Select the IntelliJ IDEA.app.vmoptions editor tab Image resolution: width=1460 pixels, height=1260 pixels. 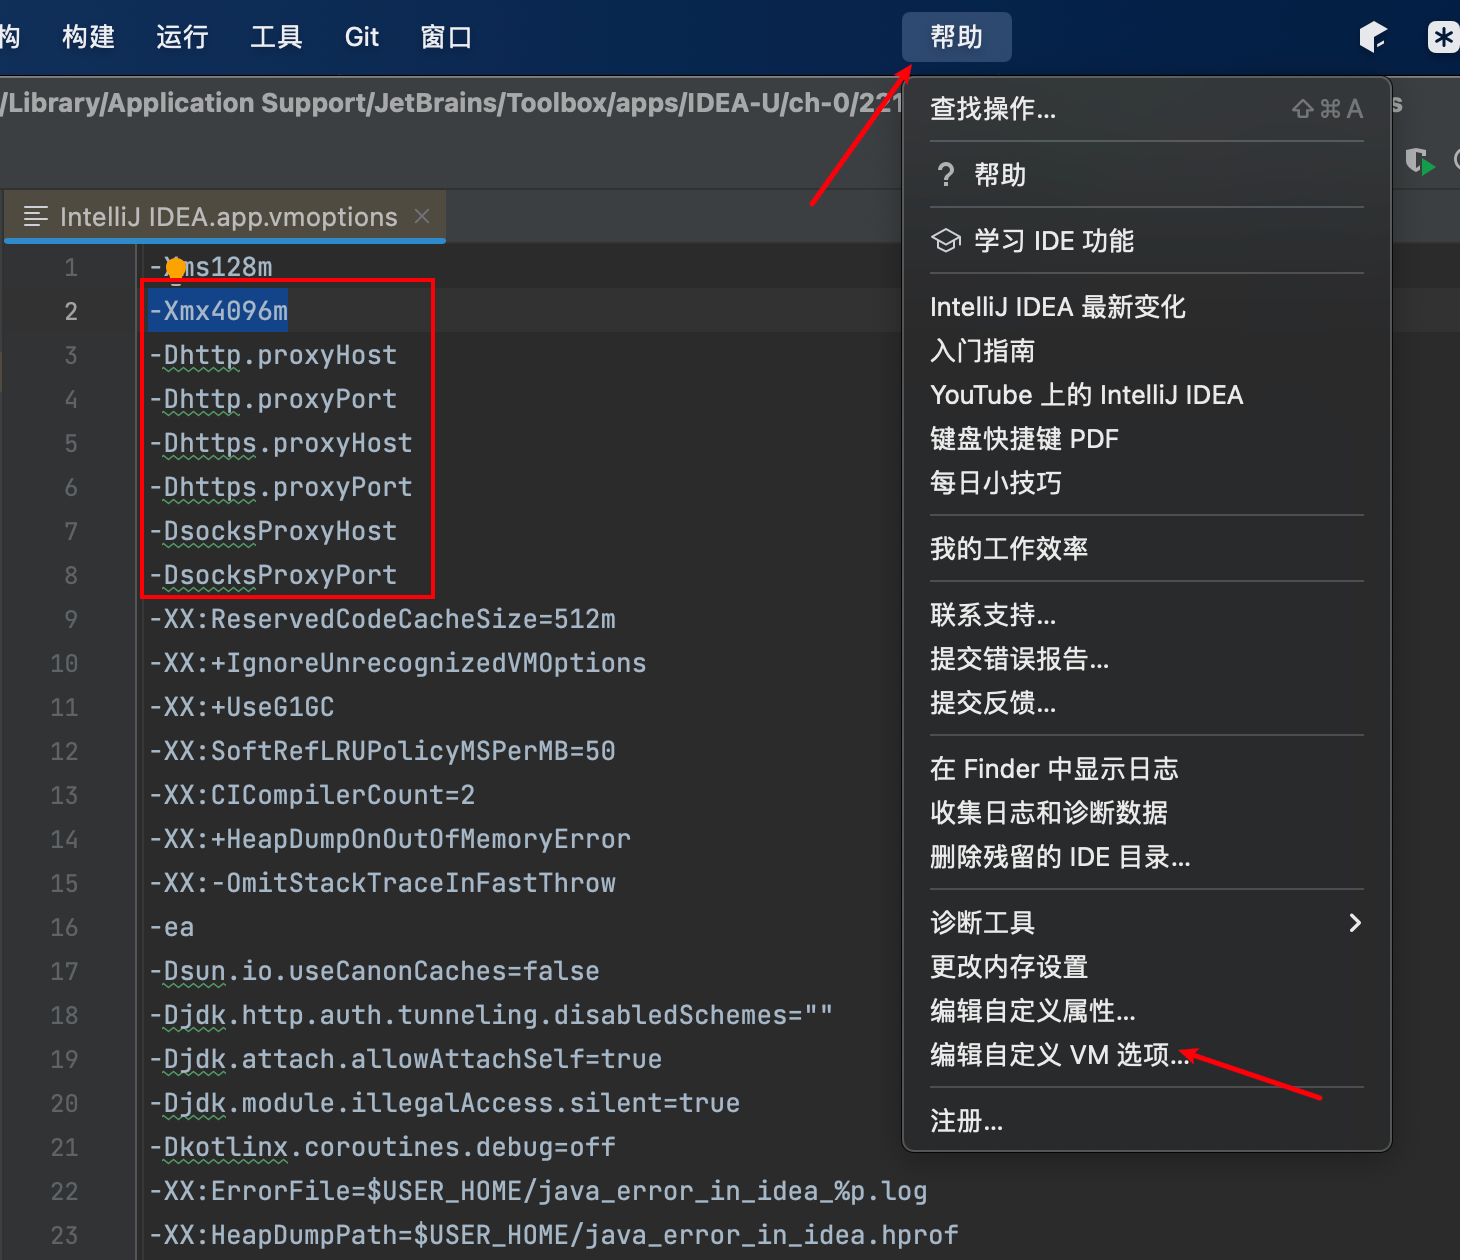pyautogui.click(x=226, y=216)
